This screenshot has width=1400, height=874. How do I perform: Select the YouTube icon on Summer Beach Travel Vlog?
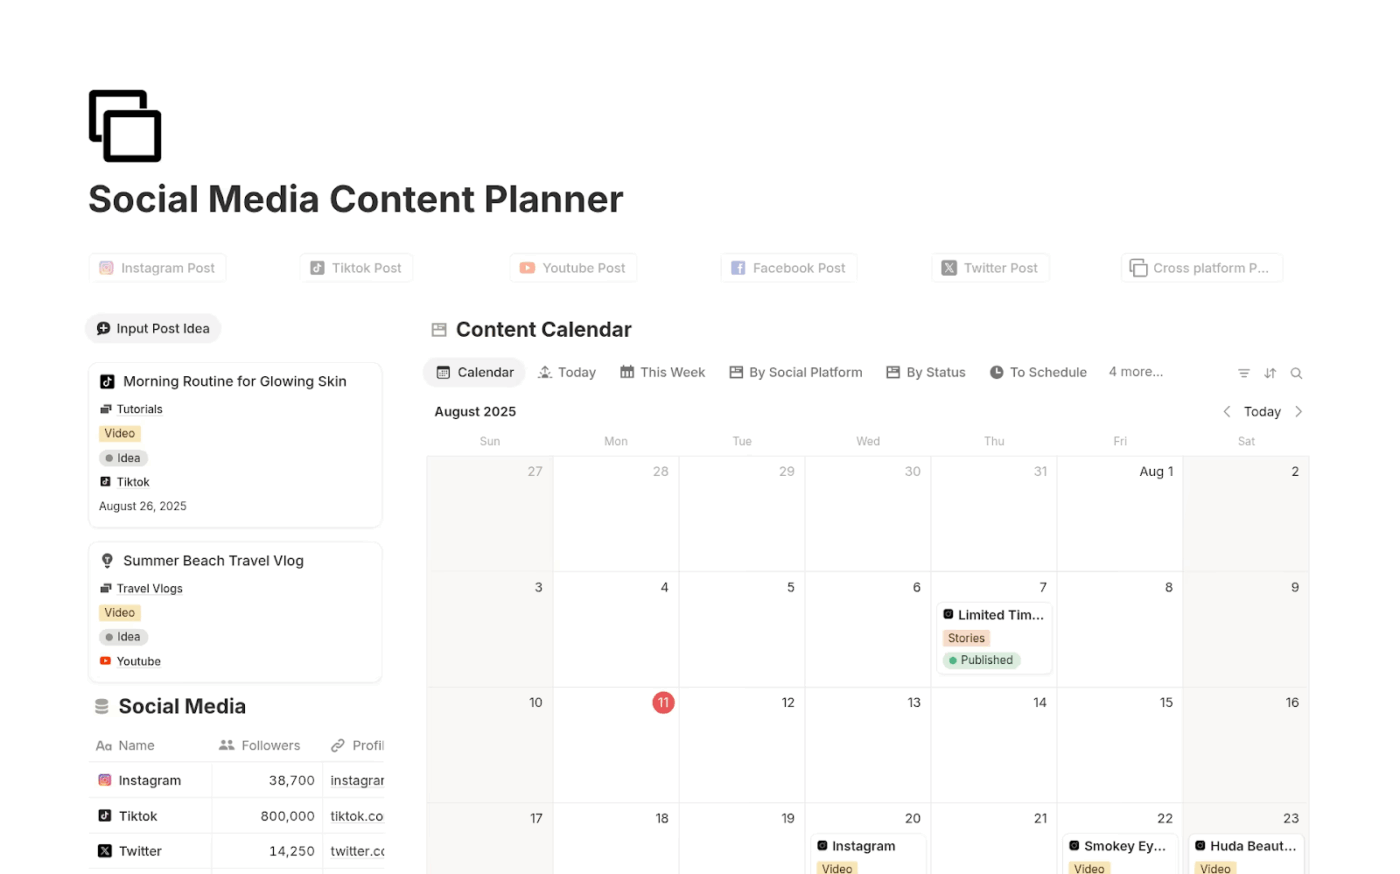[104, 661]
